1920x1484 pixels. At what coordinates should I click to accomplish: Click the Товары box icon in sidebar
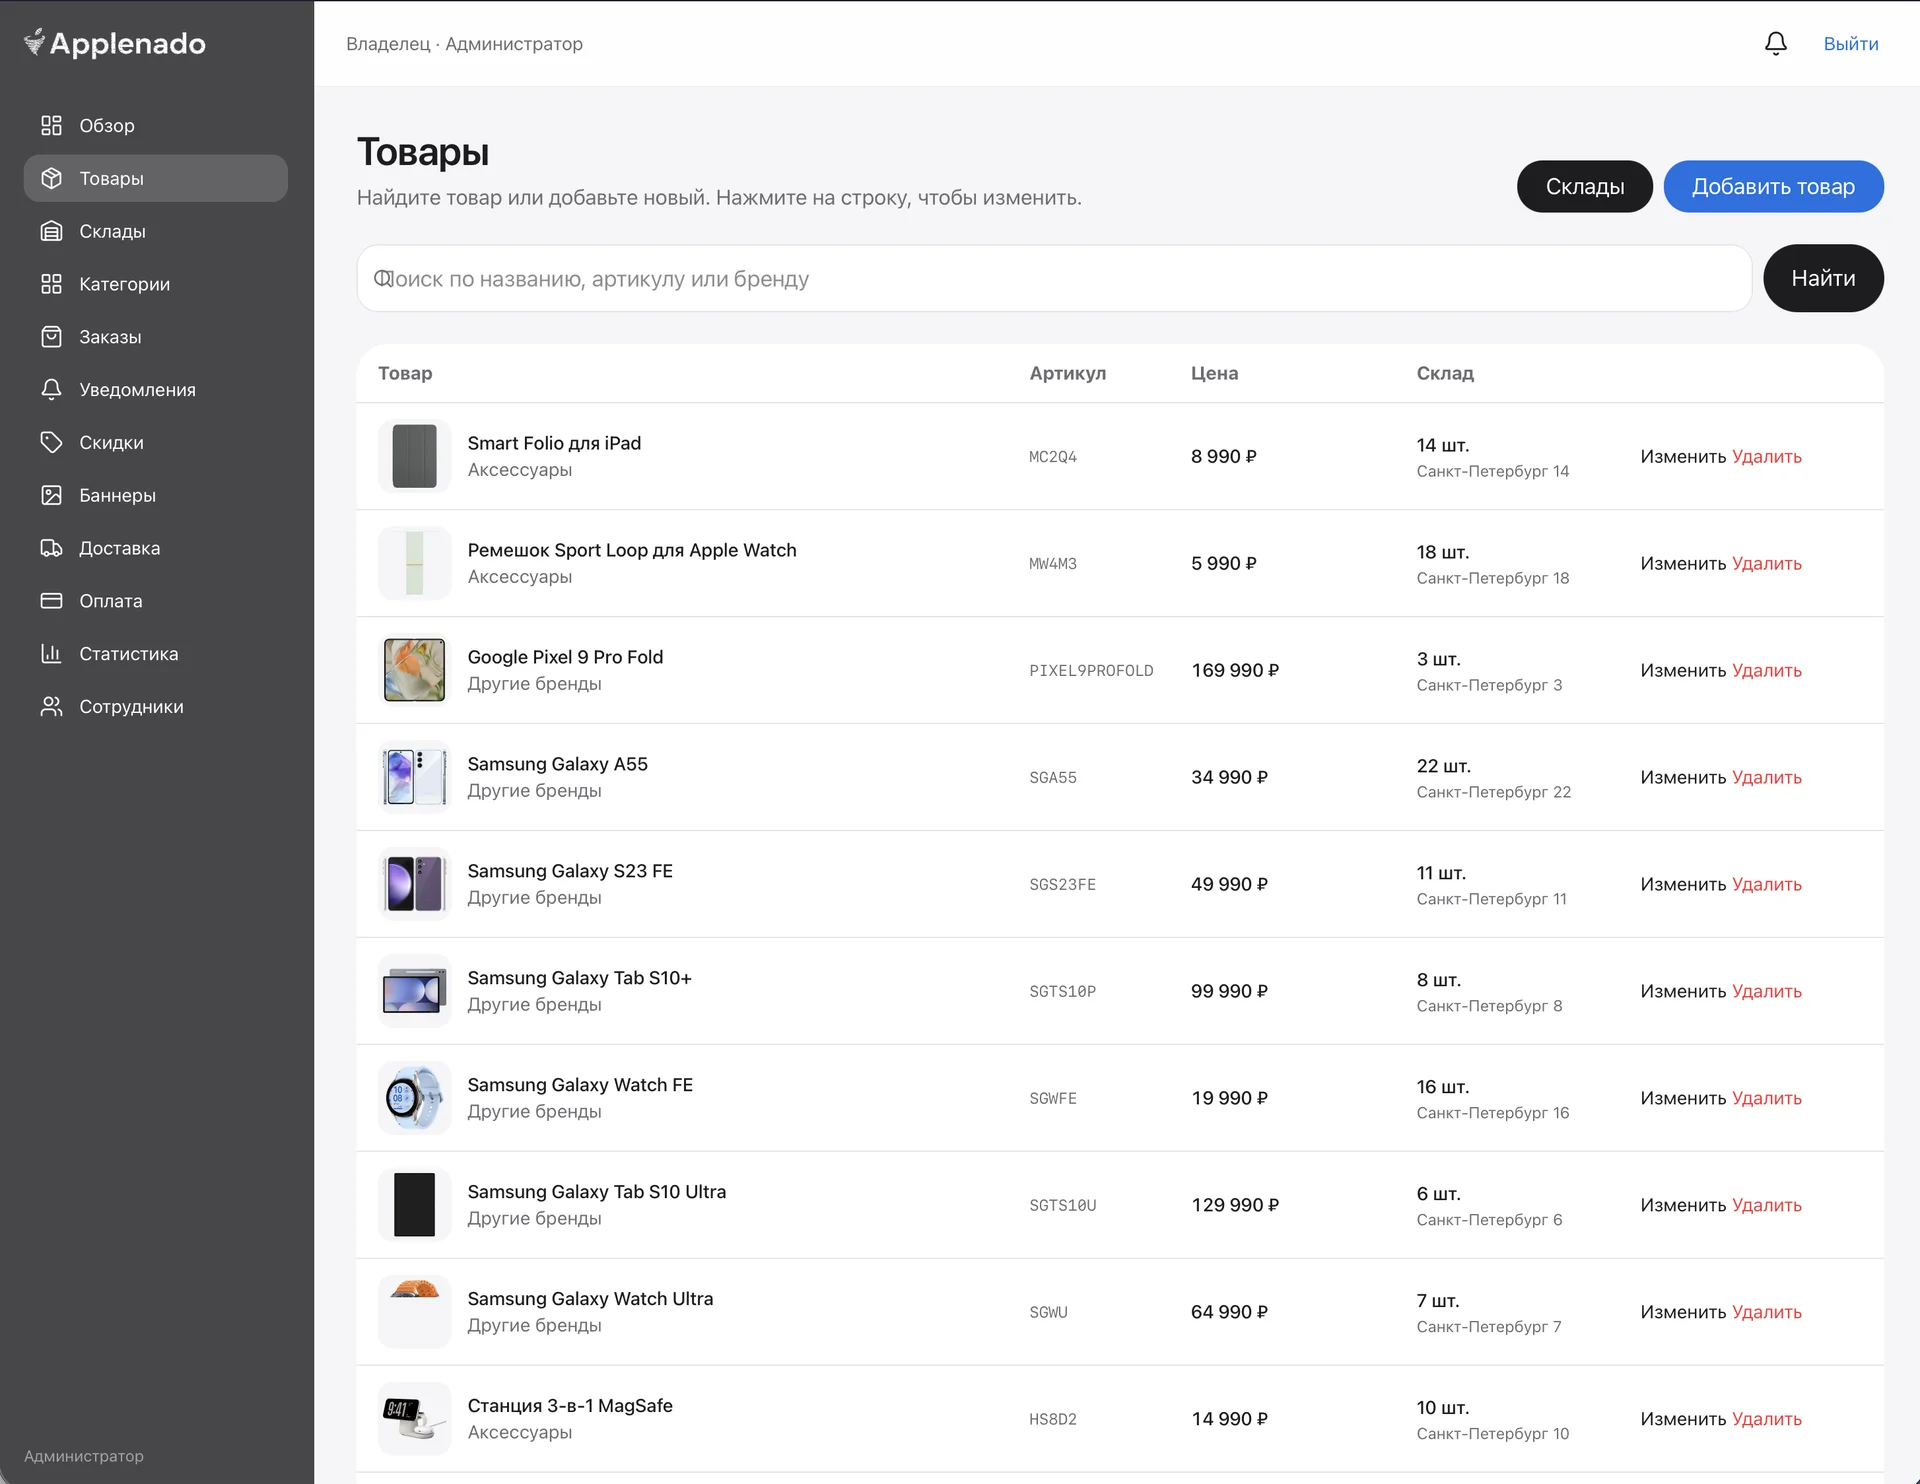click(51, 178)
